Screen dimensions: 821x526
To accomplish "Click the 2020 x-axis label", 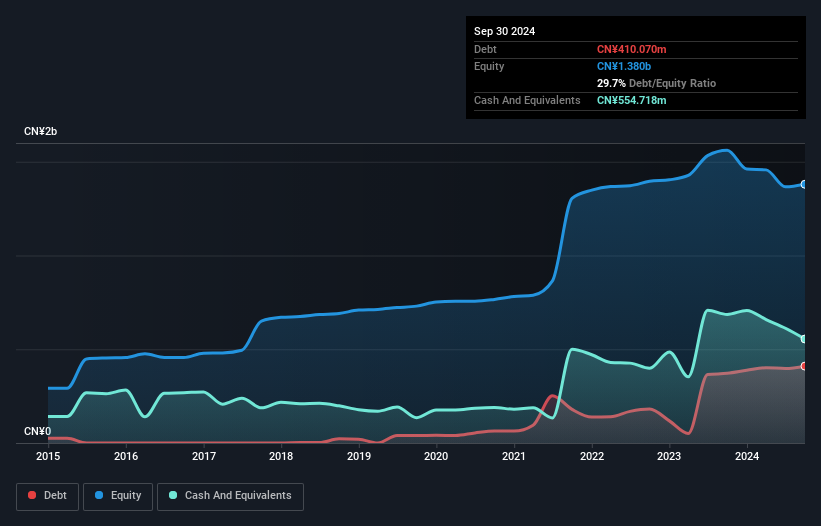I will [436, 456].
